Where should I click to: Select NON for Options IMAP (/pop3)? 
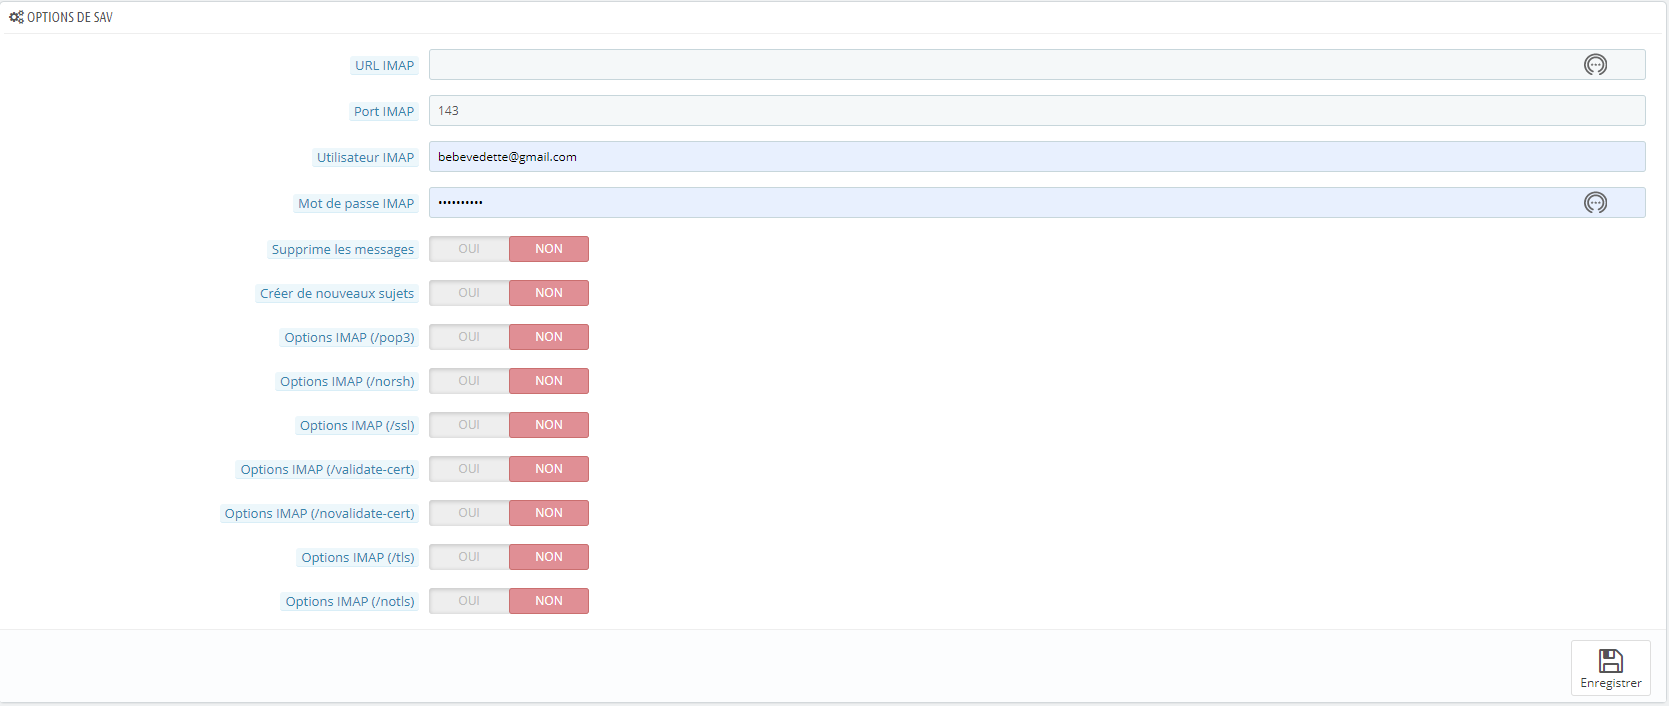coord(549,337)
